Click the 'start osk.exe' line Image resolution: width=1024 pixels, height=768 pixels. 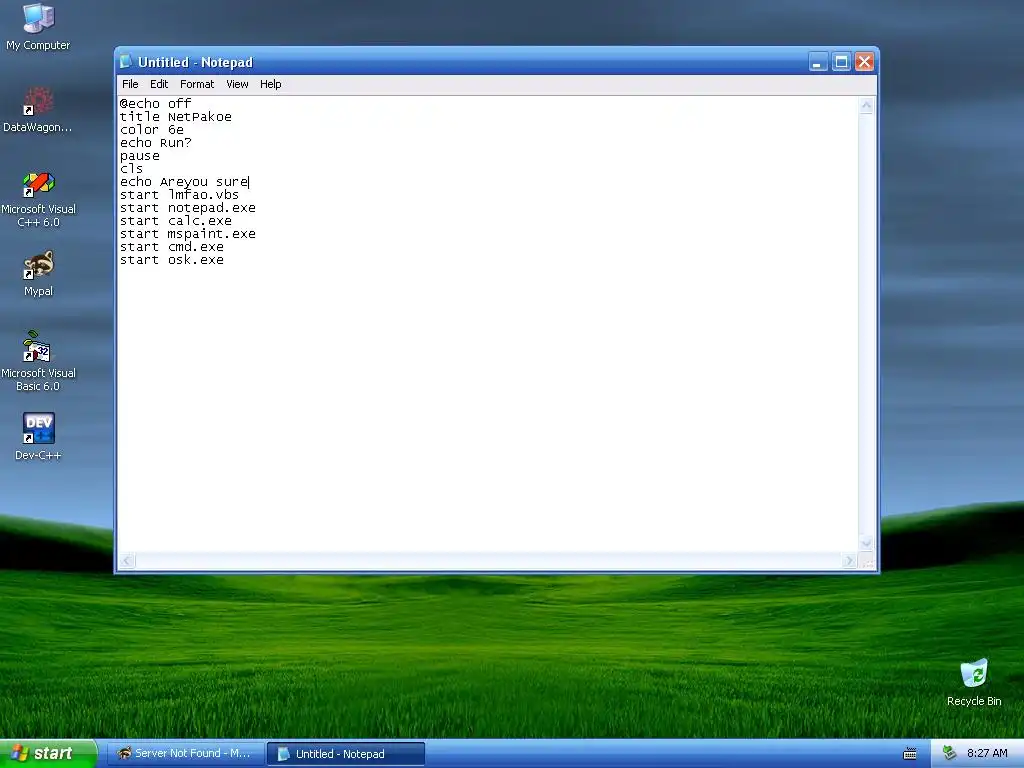pos(172,261)
